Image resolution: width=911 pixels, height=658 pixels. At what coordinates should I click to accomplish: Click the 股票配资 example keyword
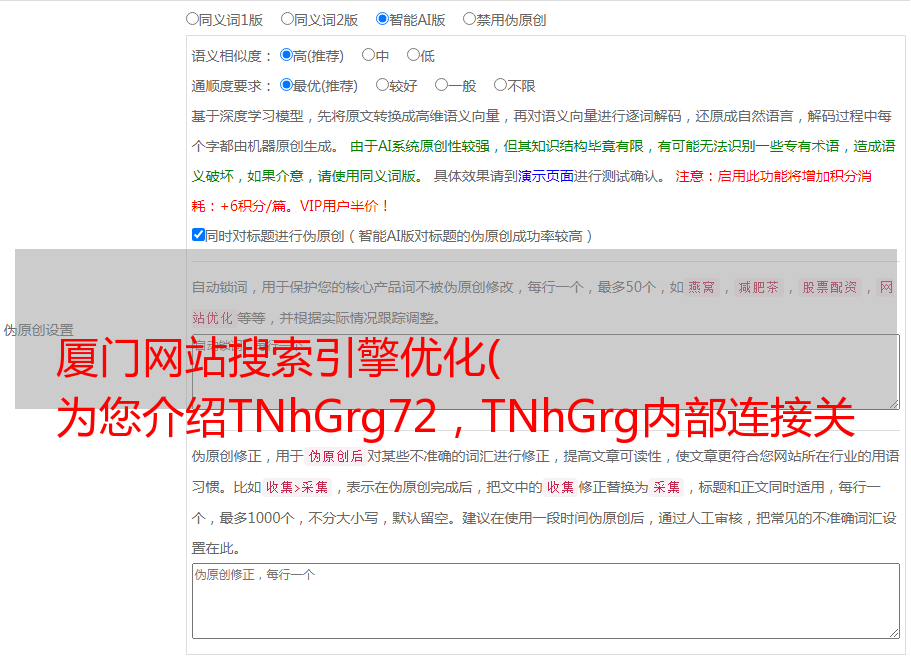click(x=830, y=287)
